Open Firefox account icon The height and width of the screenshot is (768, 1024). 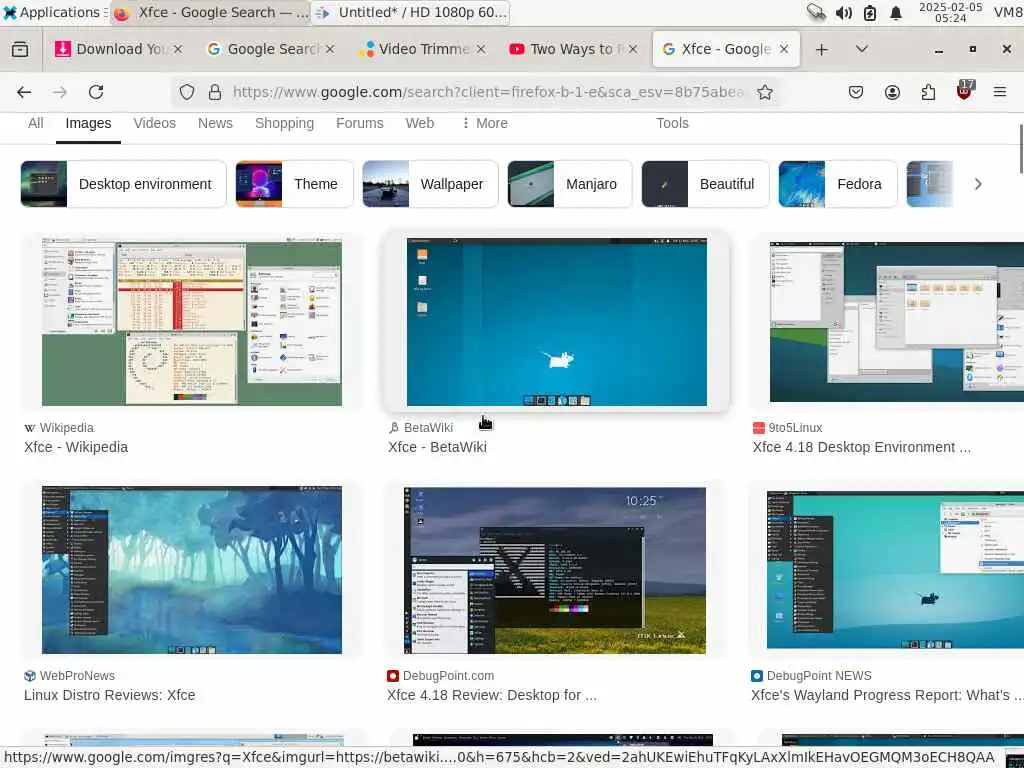pyautogui.click(x=892, y=92)
